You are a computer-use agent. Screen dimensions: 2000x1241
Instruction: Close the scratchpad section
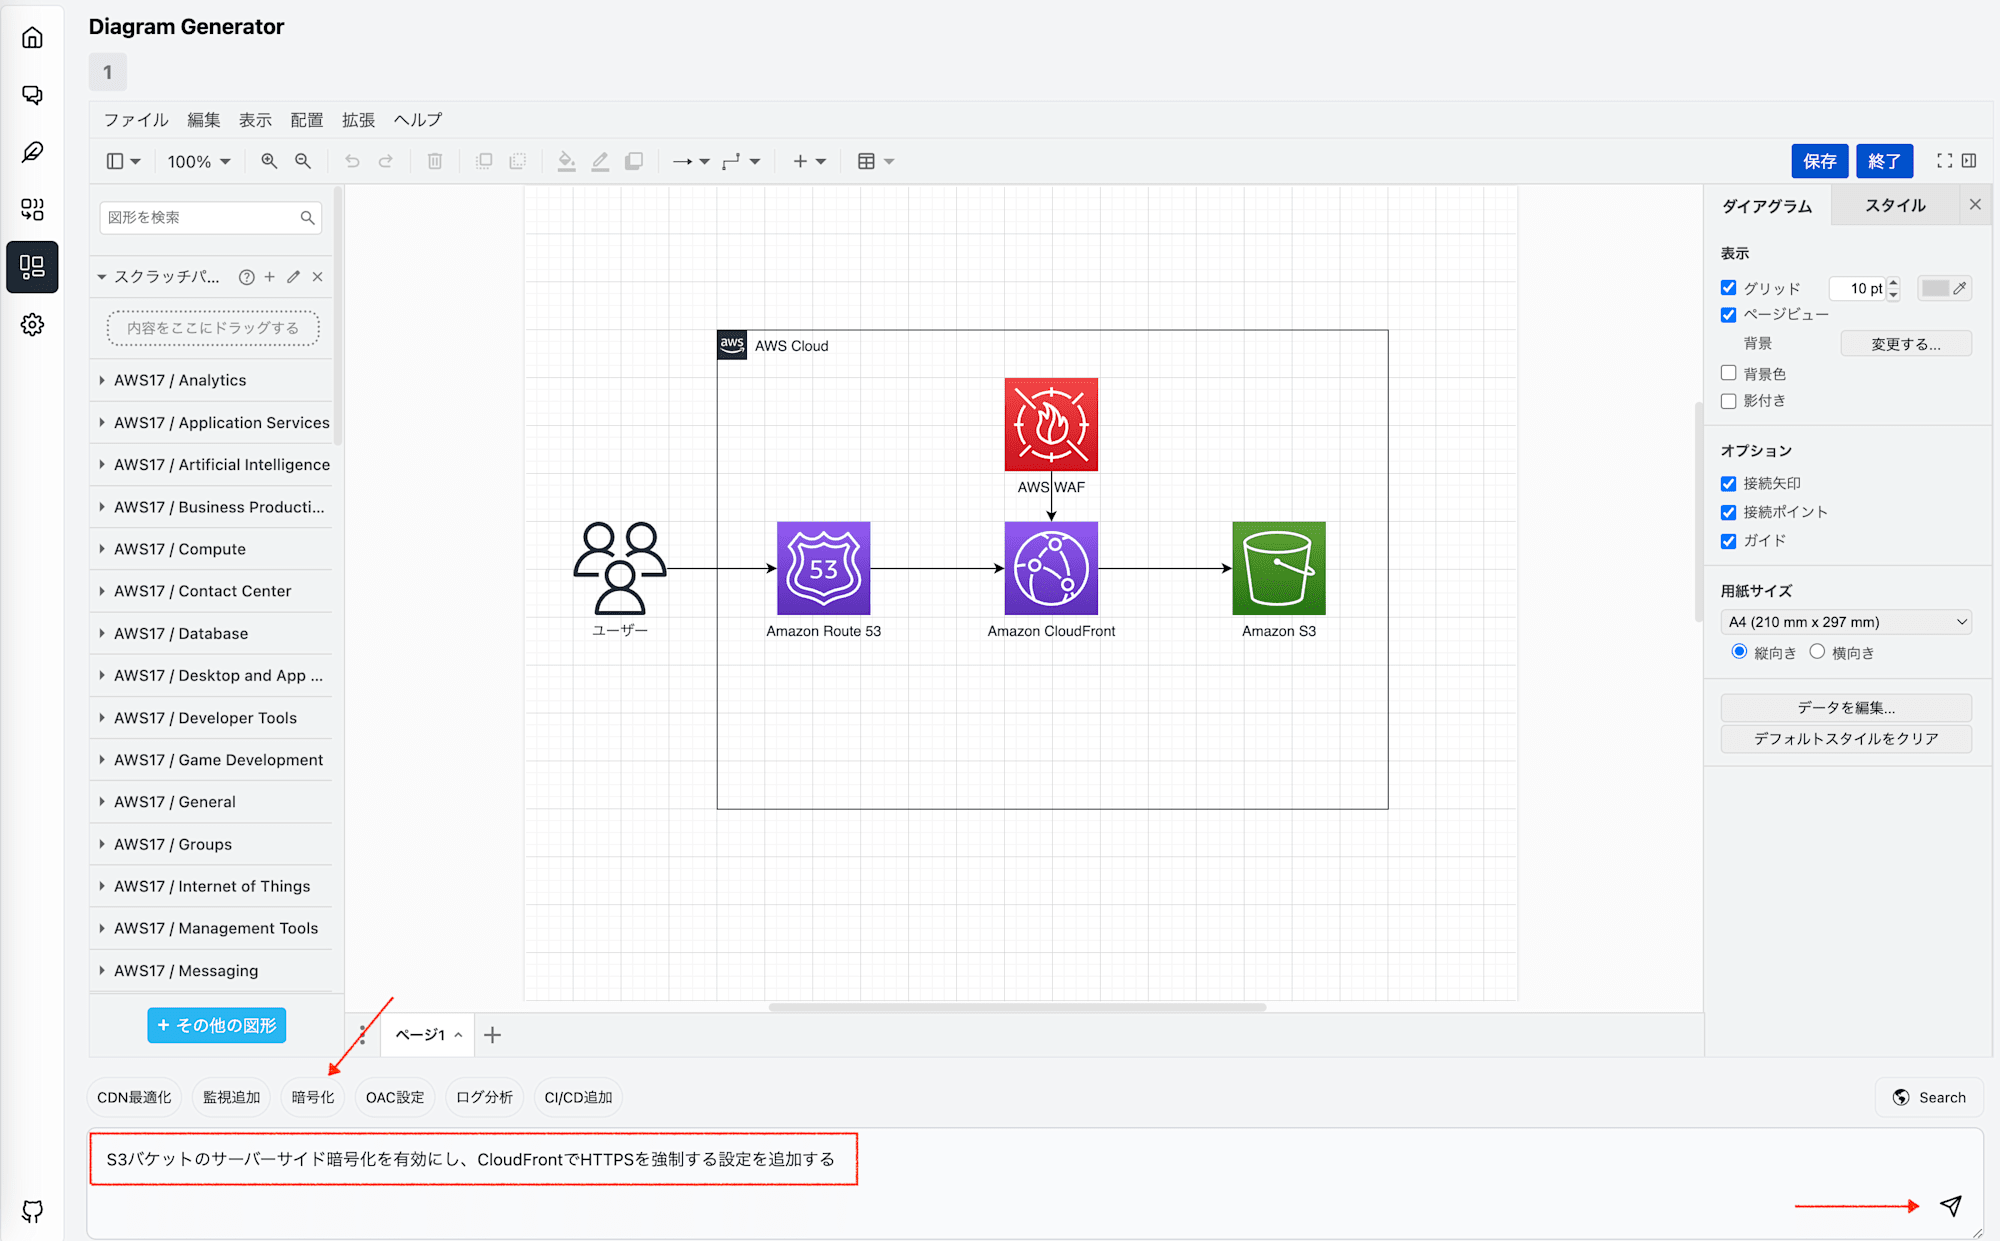(x=318, y=277)
